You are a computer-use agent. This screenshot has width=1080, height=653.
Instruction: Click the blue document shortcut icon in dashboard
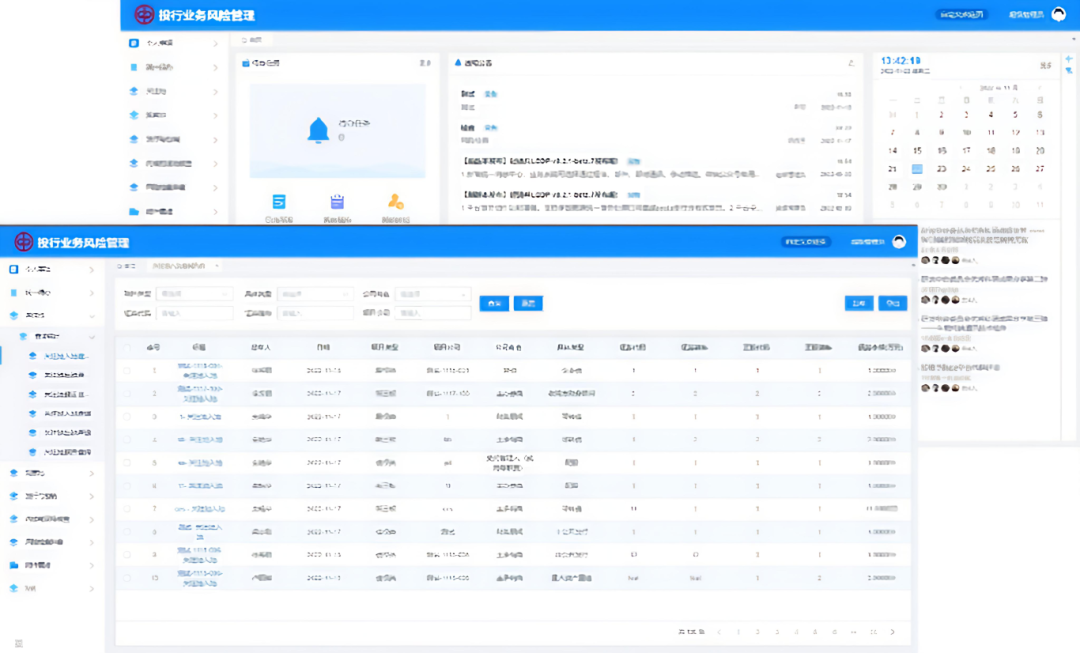tap(279, 201)
